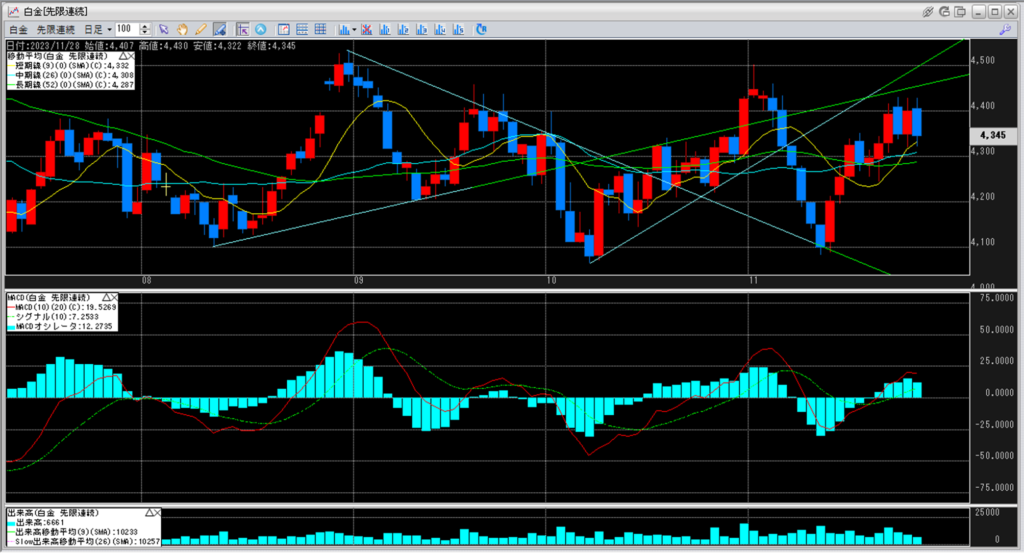
Task: Load chart template number 3
Action: (421, 29)
